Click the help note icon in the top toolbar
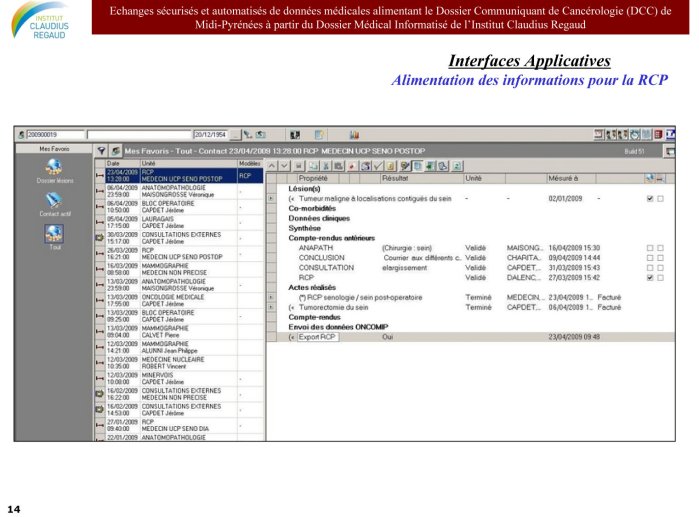Image resolution: width=699 pixels, height=517 pixels. pyautogui.click(x=319, y=135)
